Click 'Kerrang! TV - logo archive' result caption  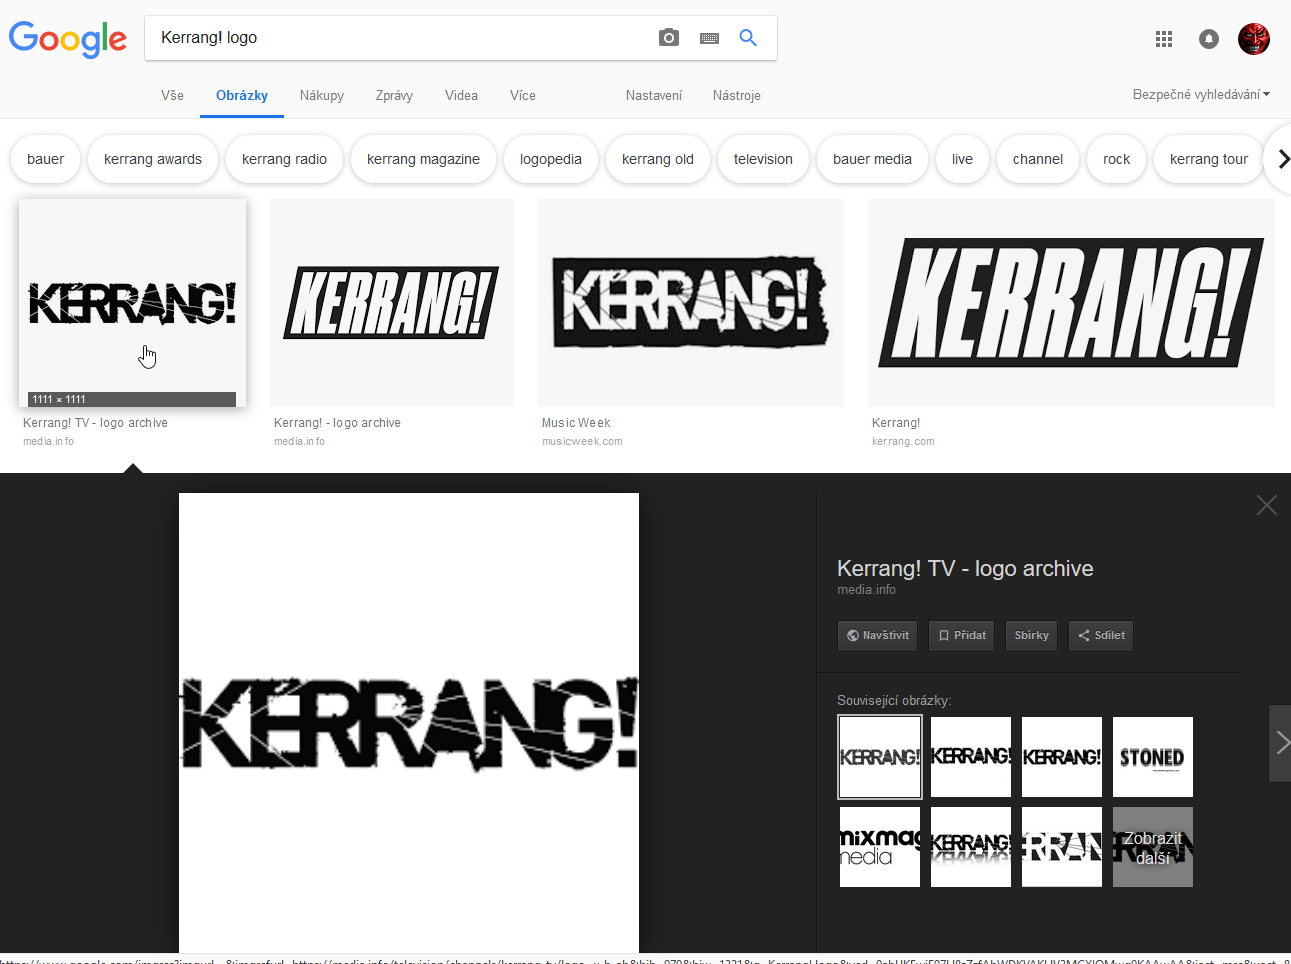(x=95, y=423)
